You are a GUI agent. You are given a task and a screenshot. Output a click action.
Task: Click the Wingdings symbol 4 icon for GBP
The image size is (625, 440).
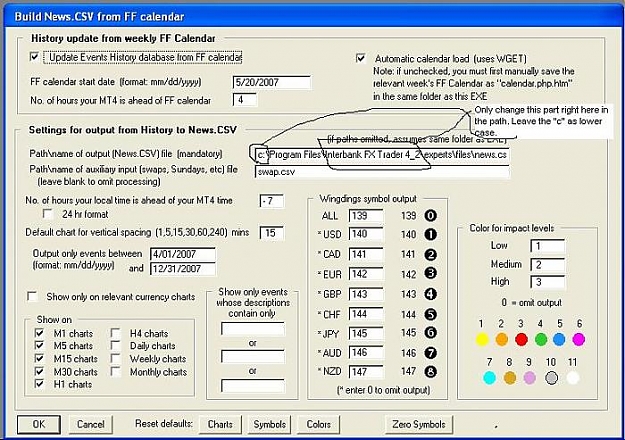pos(430,294)
